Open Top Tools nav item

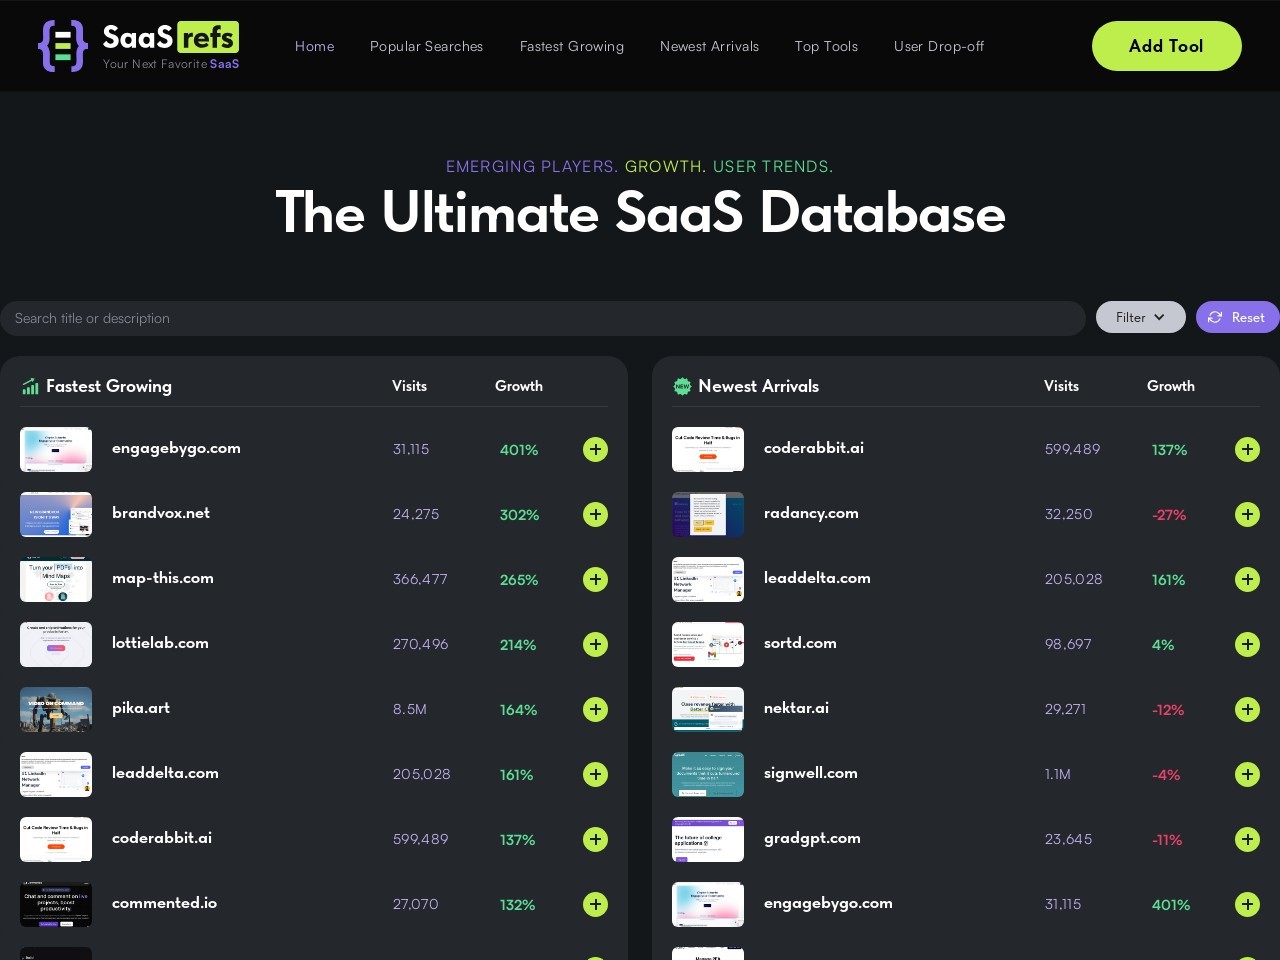tap(827, 46)
